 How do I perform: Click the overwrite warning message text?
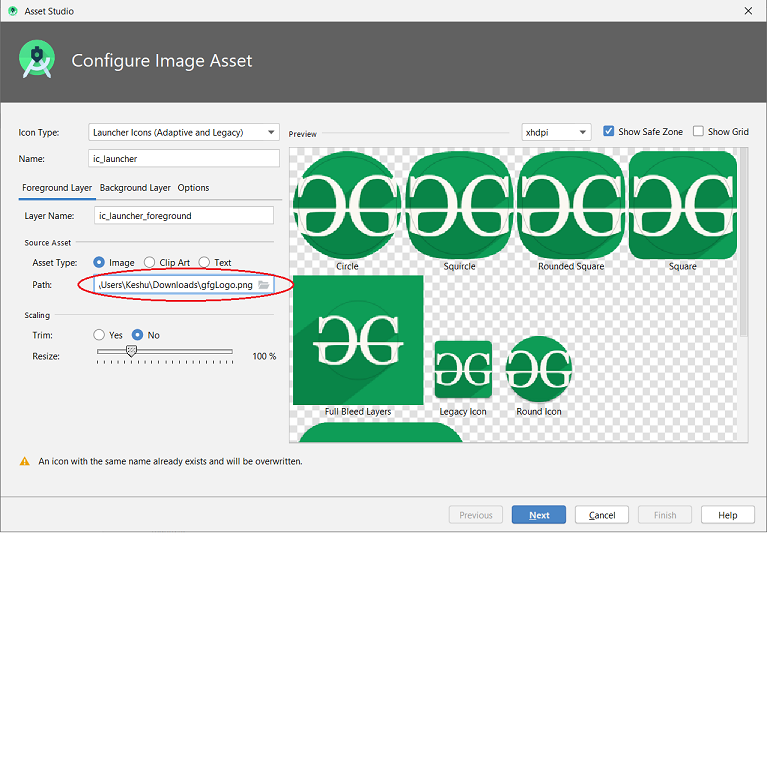click(x=170, y=461)
